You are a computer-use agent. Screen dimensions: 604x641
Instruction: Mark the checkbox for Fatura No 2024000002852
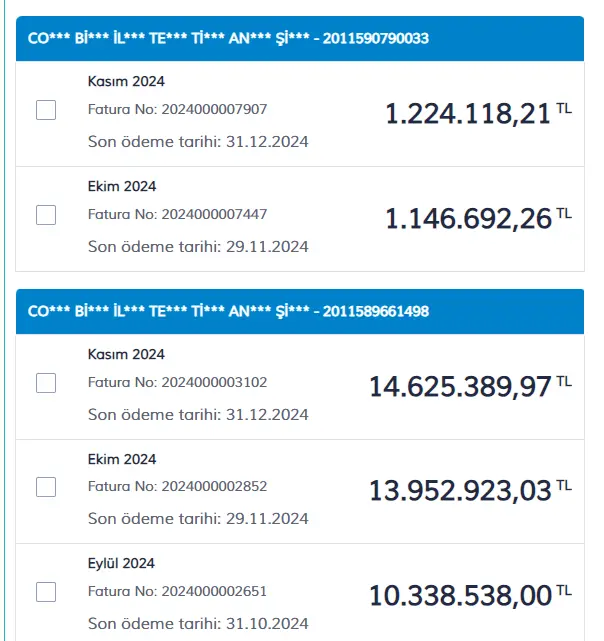coord(46,487)
